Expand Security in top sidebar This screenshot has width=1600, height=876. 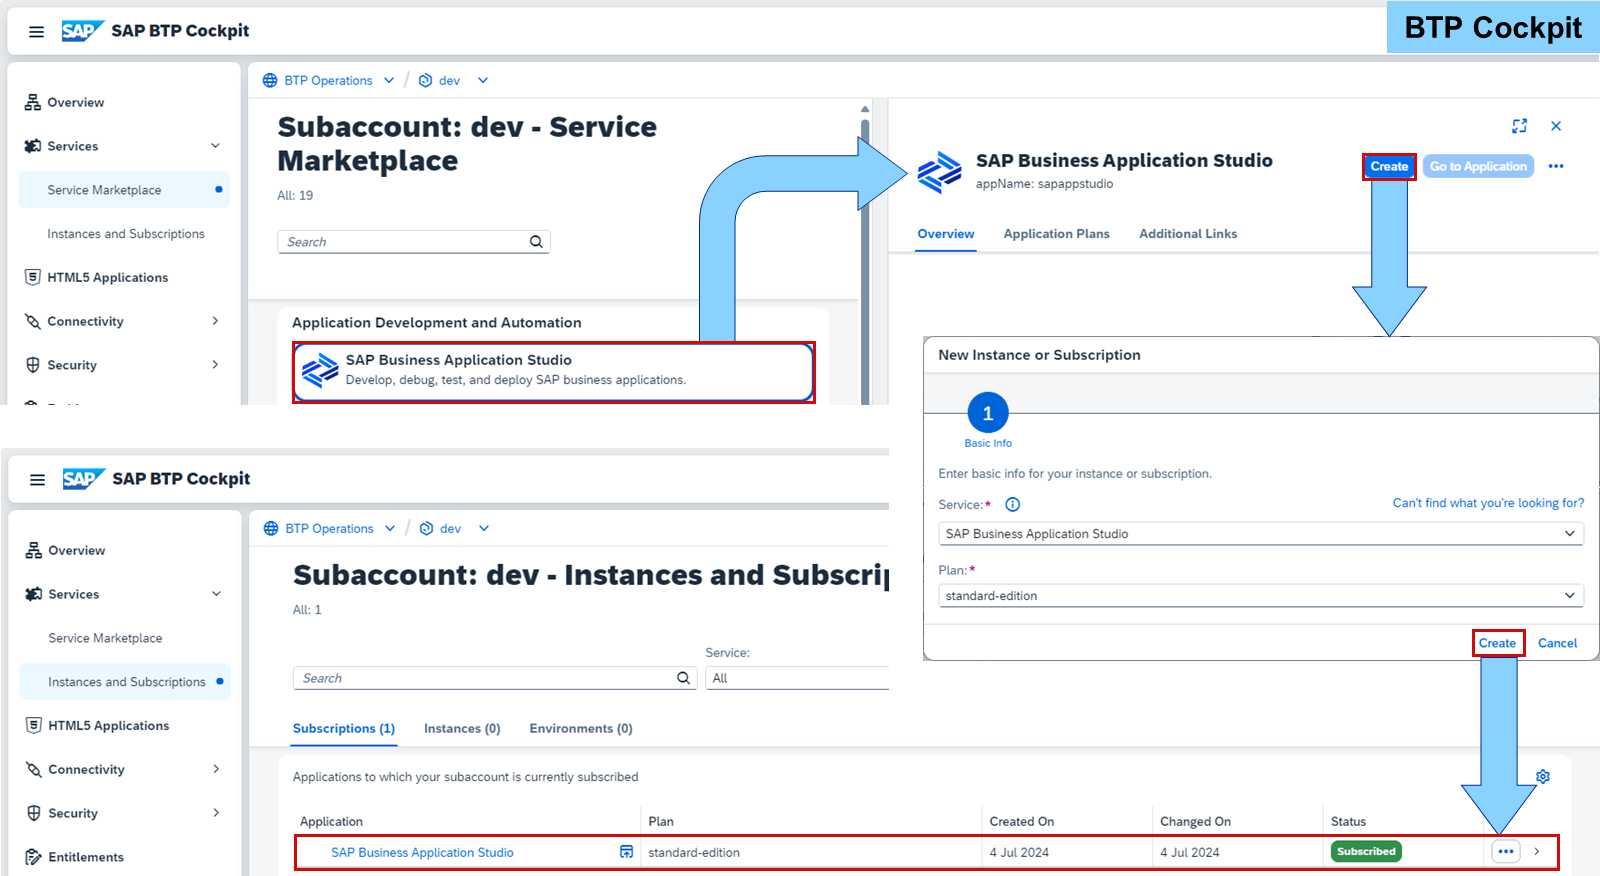click(215, 365)
